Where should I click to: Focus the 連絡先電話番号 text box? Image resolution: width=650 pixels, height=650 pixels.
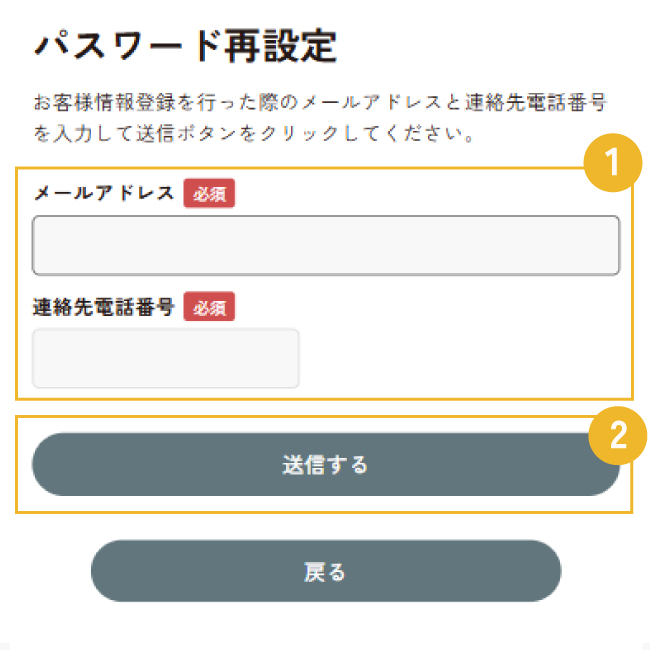166,358
